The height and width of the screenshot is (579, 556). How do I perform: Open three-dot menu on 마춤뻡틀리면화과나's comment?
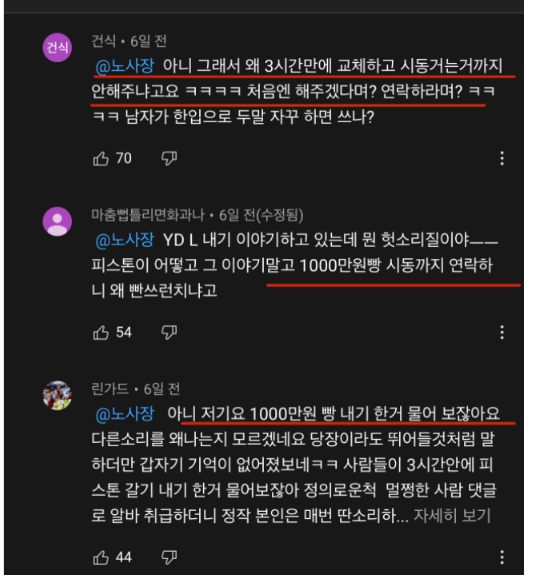point(502,333)
